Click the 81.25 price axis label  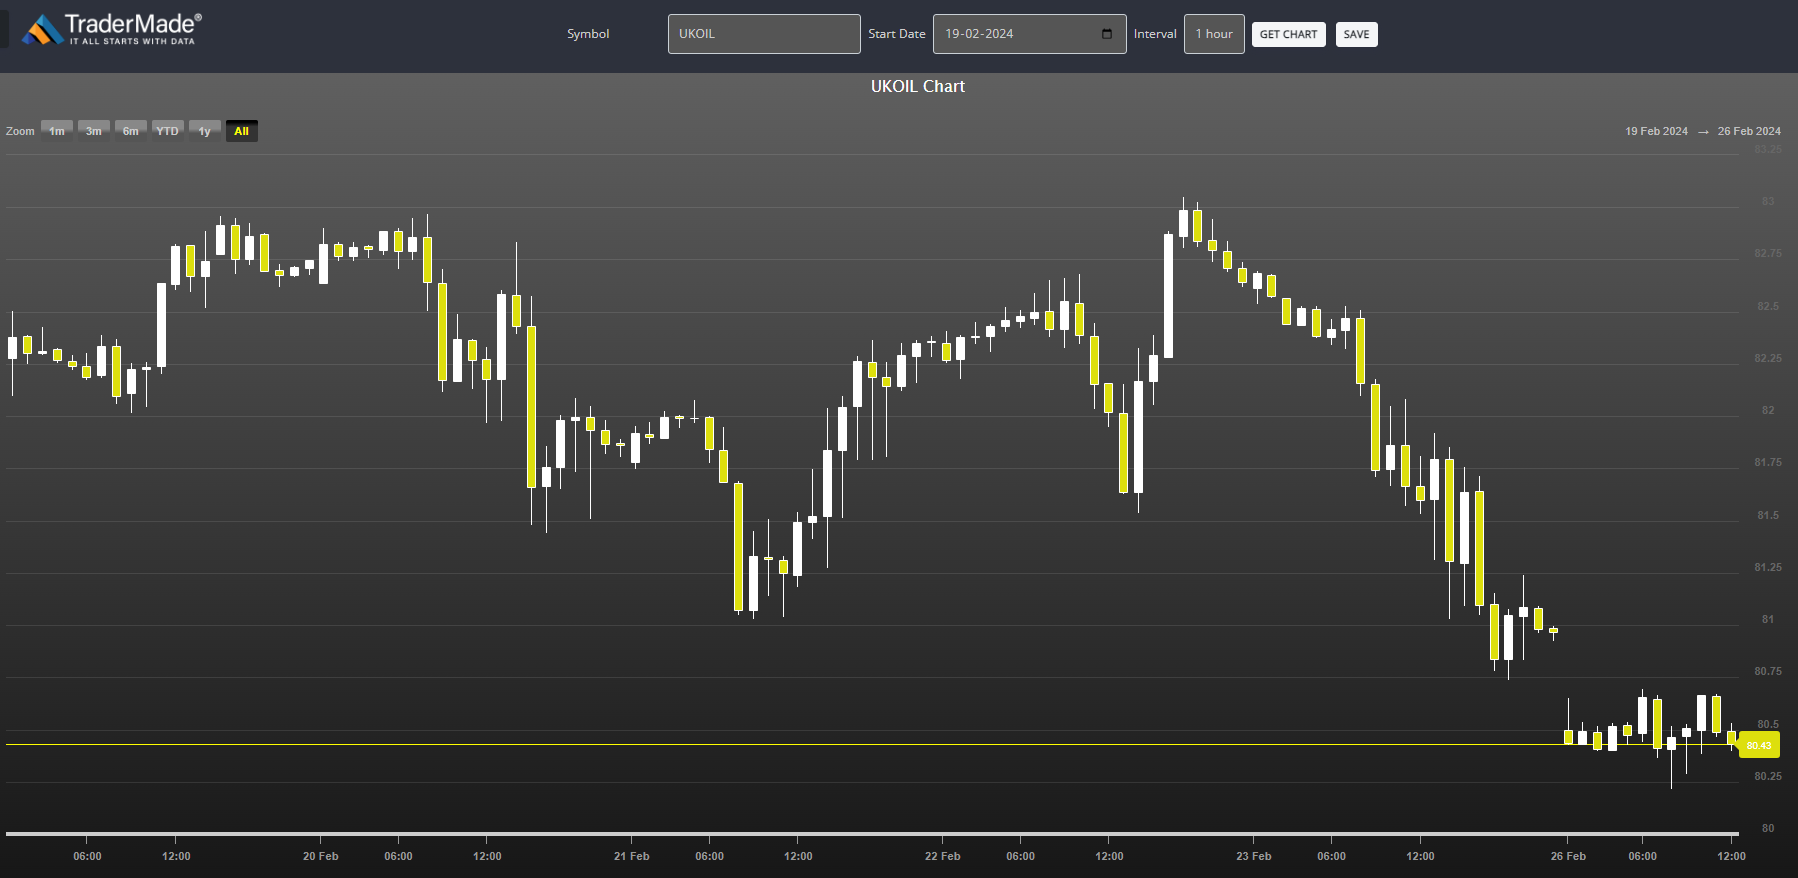pyautogui.click(x=1768, y=567)
